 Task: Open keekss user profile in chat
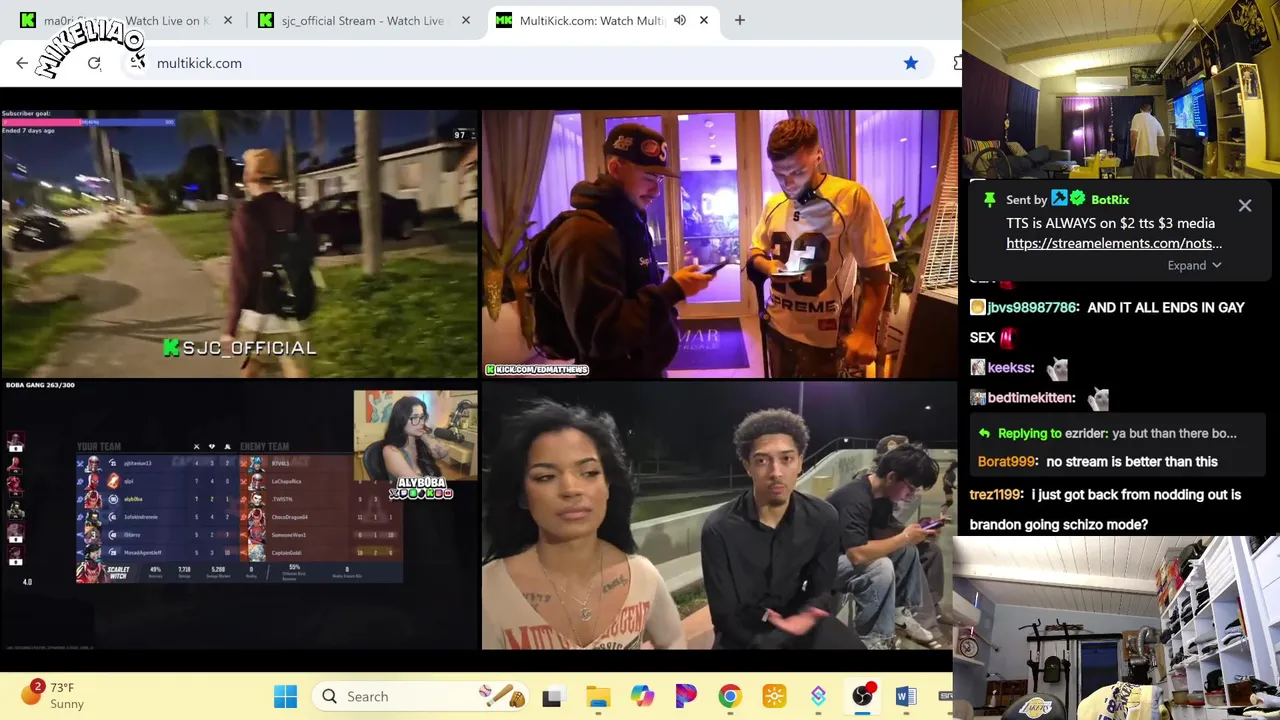pos(1011,368)
